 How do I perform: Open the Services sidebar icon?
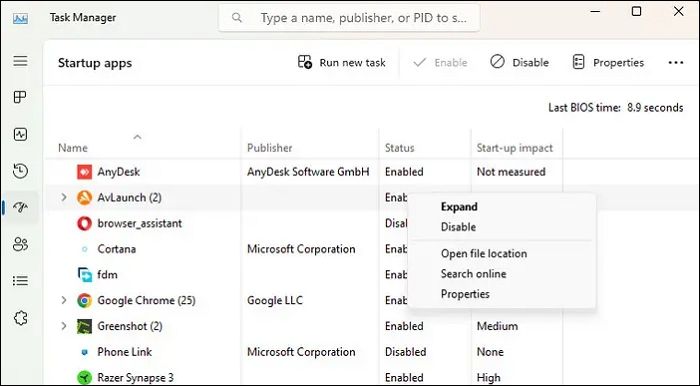(x=21, y=318)
